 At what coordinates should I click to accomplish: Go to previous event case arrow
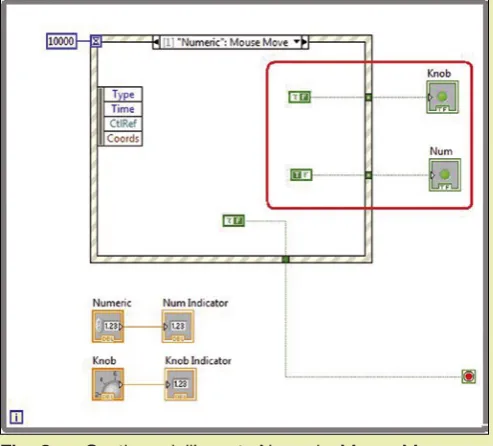click(156, 42)
